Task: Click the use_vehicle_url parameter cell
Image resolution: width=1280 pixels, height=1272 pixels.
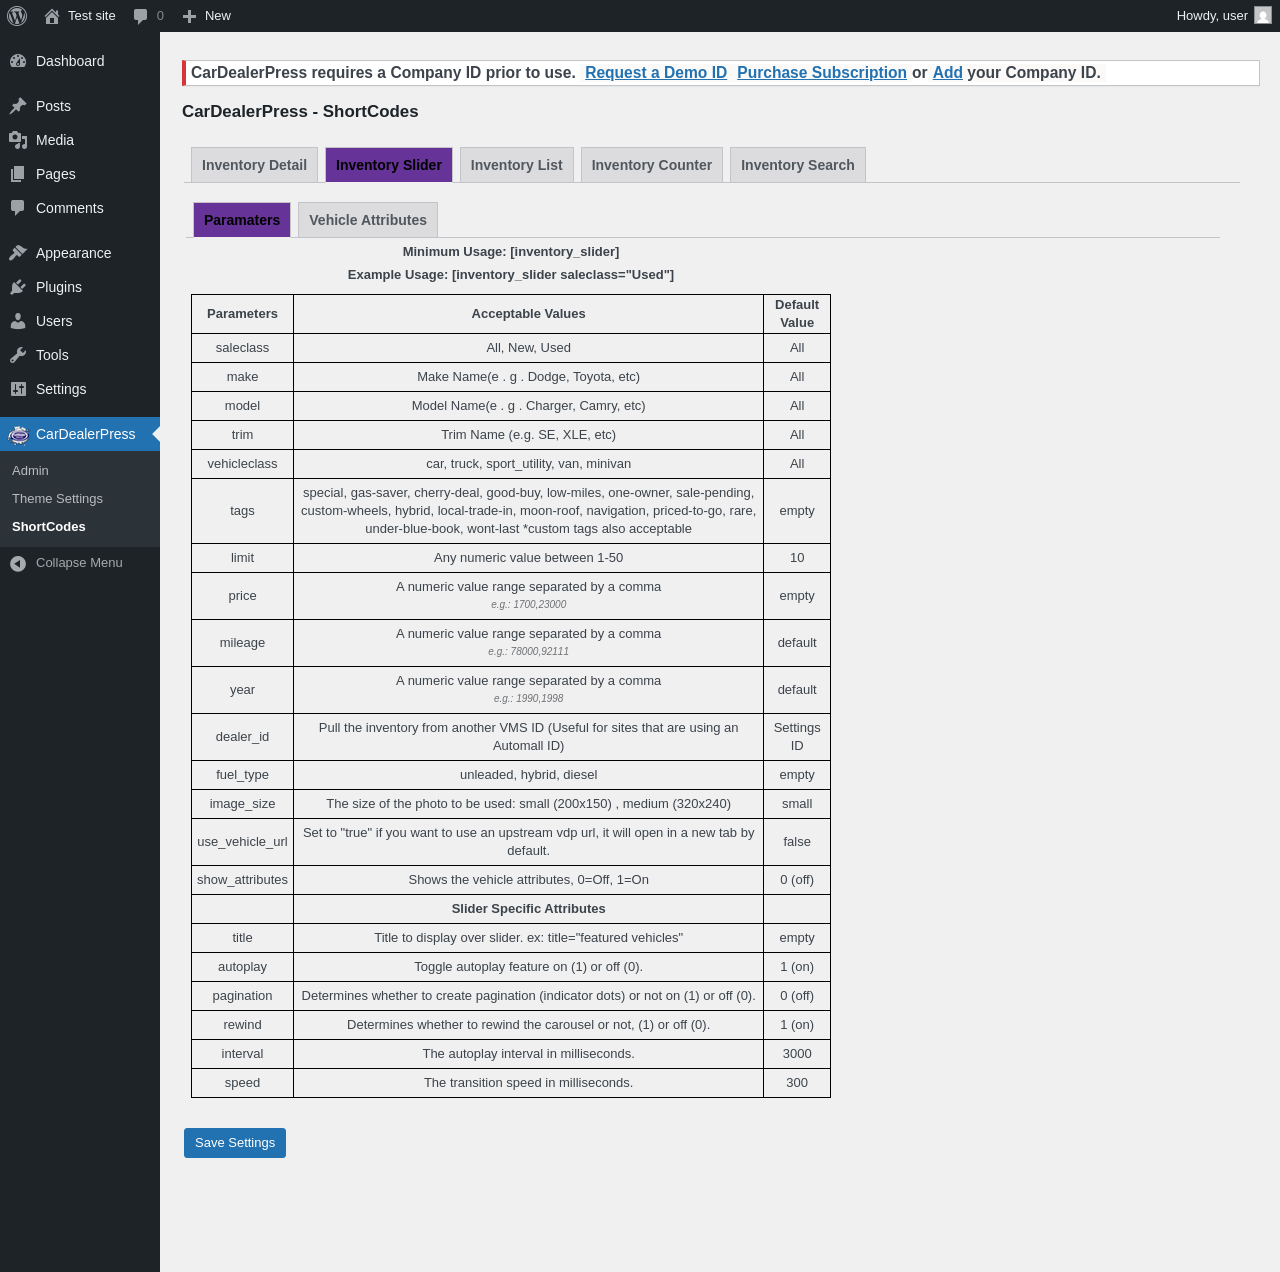Action: coord(242,842)
